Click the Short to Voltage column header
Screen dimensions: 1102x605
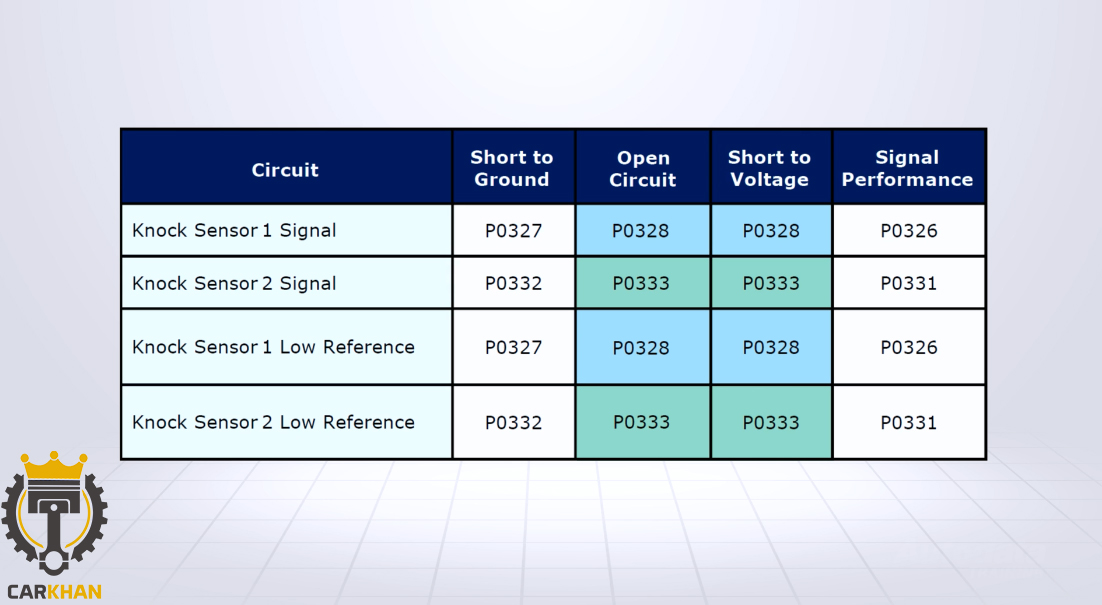coord(769,168)
